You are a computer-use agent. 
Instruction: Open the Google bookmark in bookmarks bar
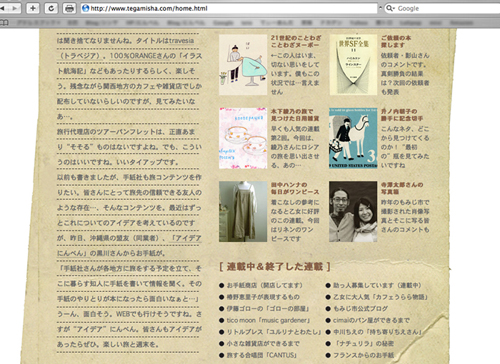pos(223,23)
